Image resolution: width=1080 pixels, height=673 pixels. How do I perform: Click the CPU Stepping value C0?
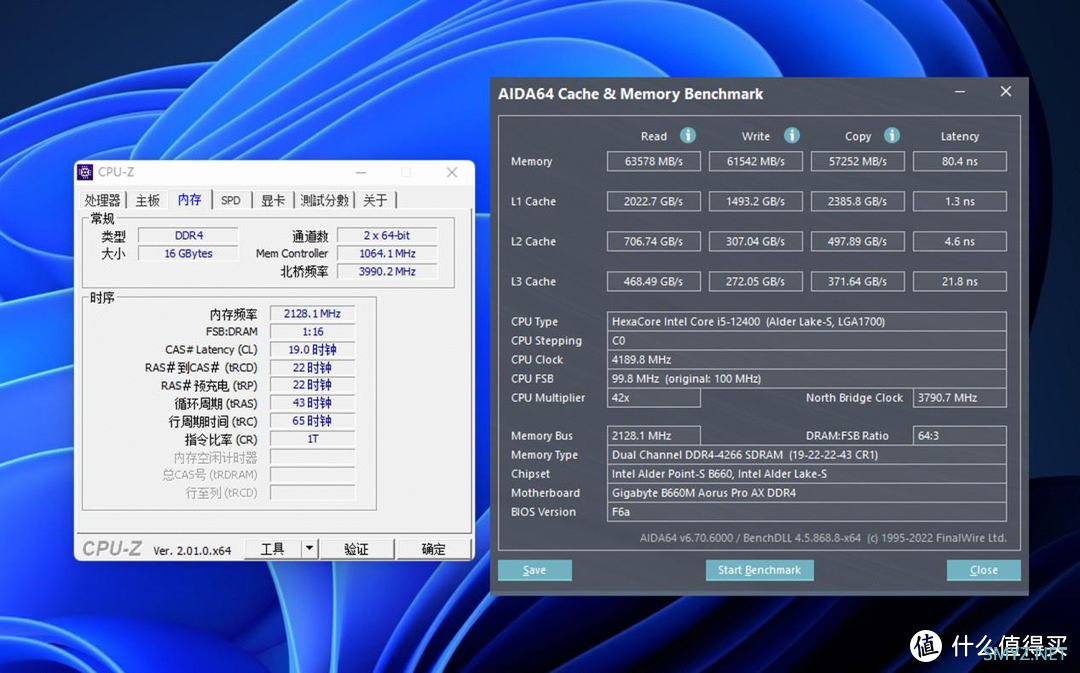click(807, 340)
